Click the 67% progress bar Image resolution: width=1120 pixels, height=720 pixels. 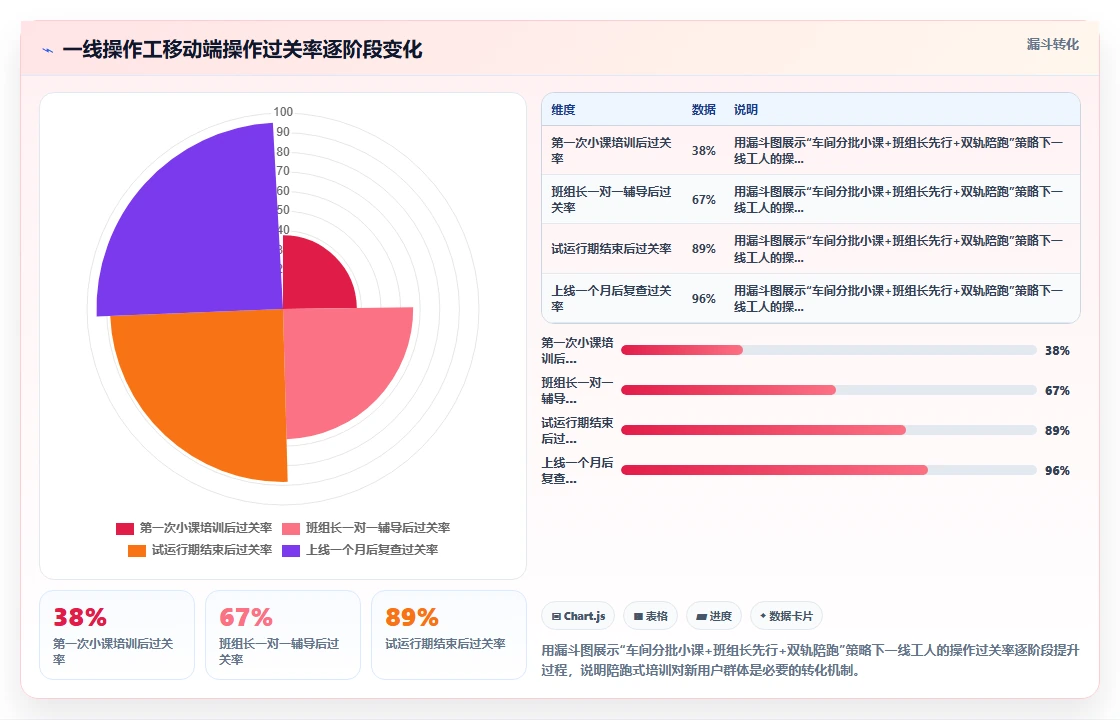pyautogui.click(x=829, y=390)
